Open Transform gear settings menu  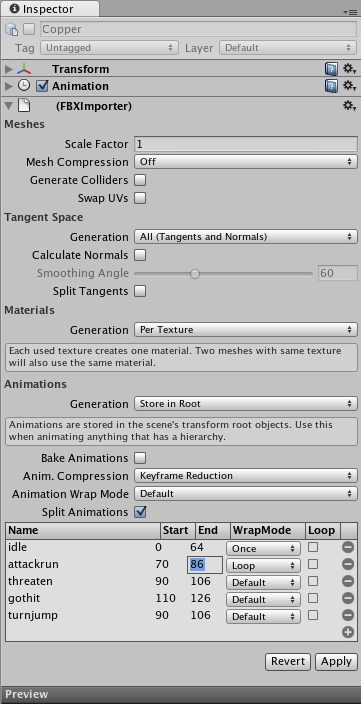pos(349,69)
